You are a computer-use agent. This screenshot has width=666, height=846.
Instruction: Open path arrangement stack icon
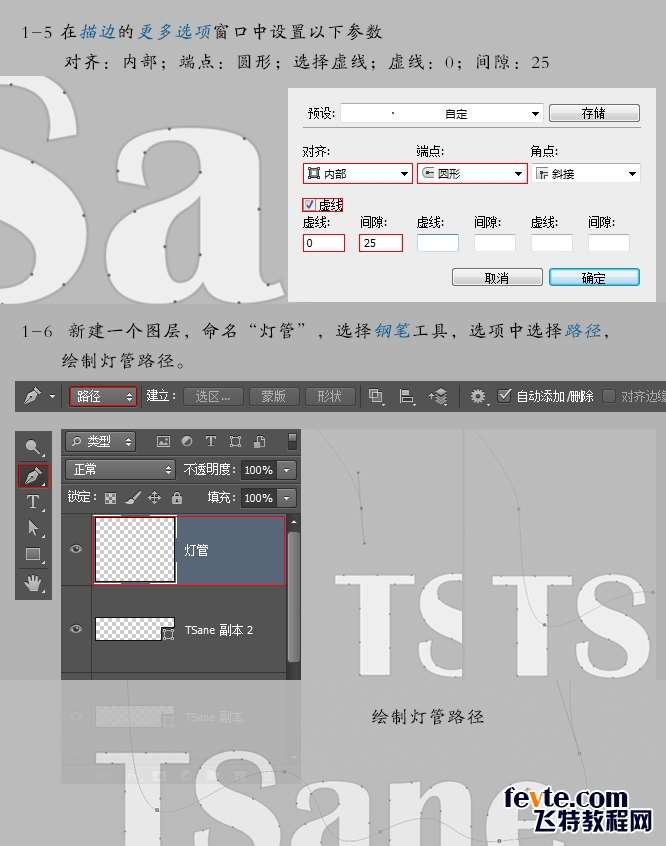coord(438,397)
